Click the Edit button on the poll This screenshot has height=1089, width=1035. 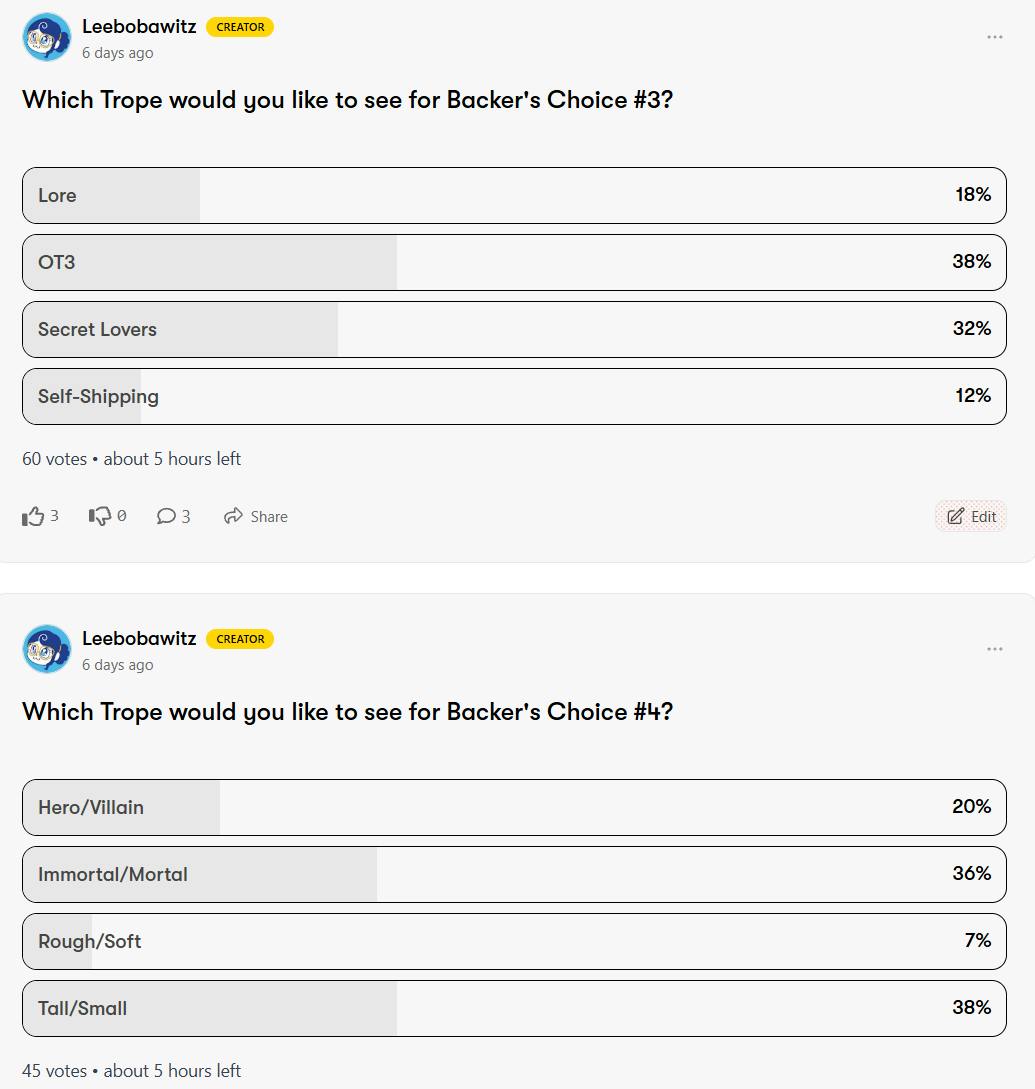971,516
